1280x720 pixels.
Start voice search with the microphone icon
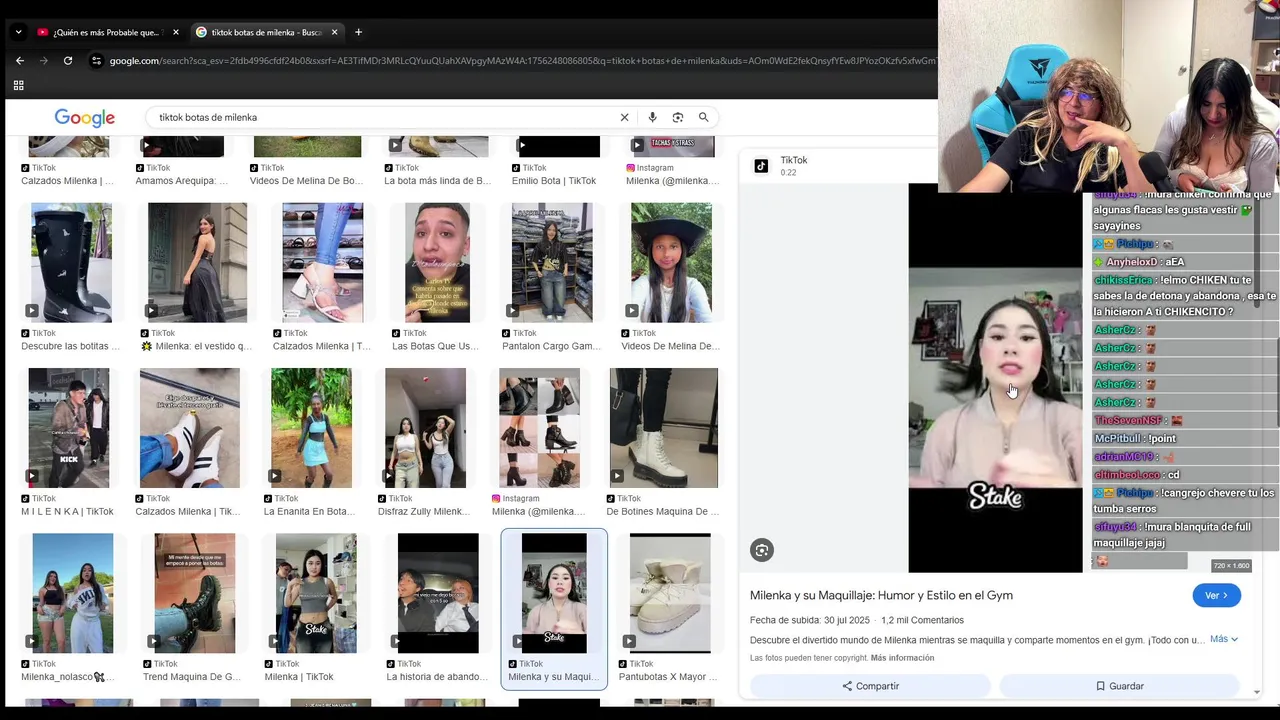tap(652, 117)
